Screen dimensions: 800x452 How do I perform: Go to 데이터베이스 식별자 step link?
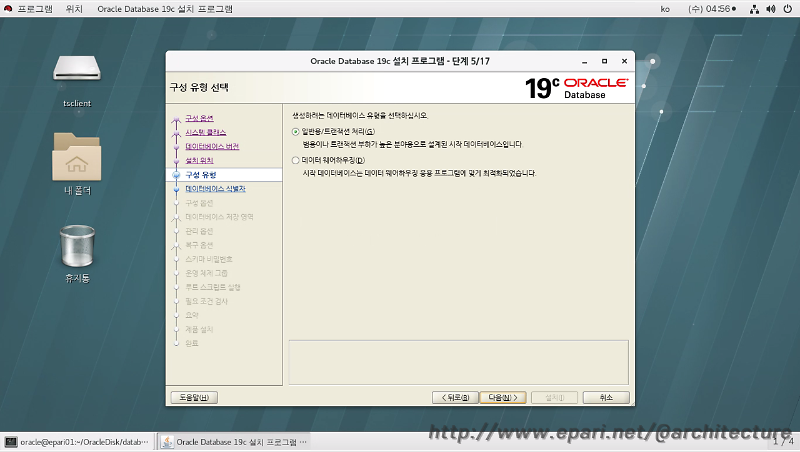coord(215,189)
